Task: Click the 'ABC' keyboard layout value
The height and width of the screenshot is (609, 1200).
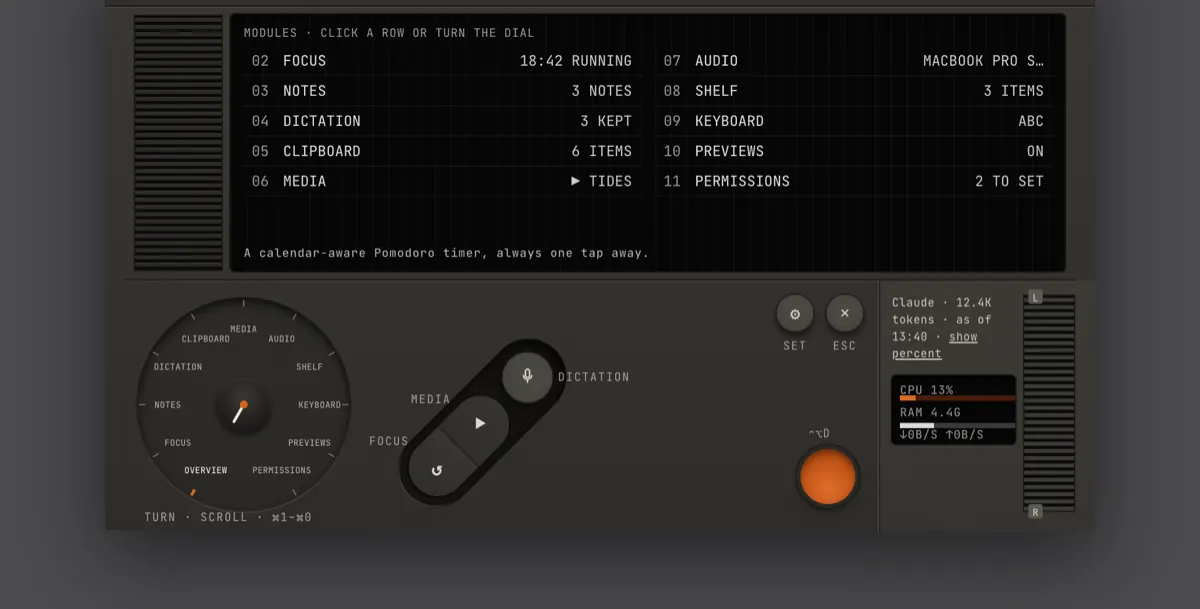Action: (x=1031, y=121)
